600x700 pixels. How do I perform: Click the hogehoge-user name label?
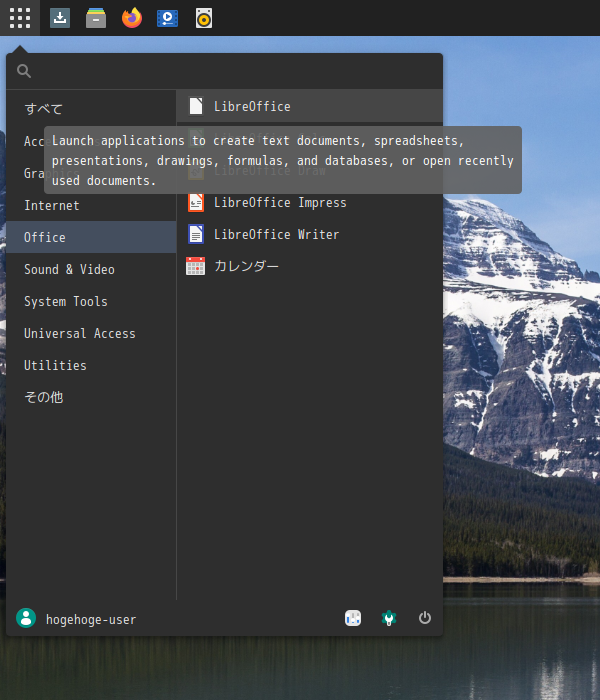point(91,619)
